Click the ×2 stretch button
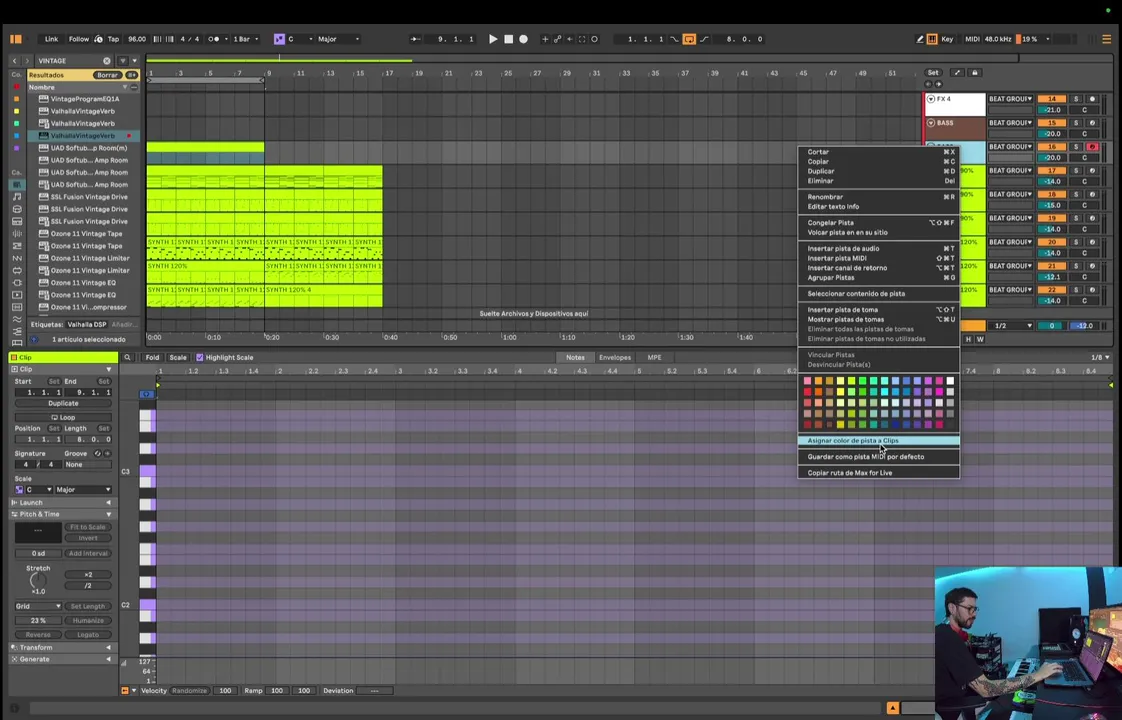Image resolution: width=1122 pixels, height=720 pixels. [x=88, y=575]
